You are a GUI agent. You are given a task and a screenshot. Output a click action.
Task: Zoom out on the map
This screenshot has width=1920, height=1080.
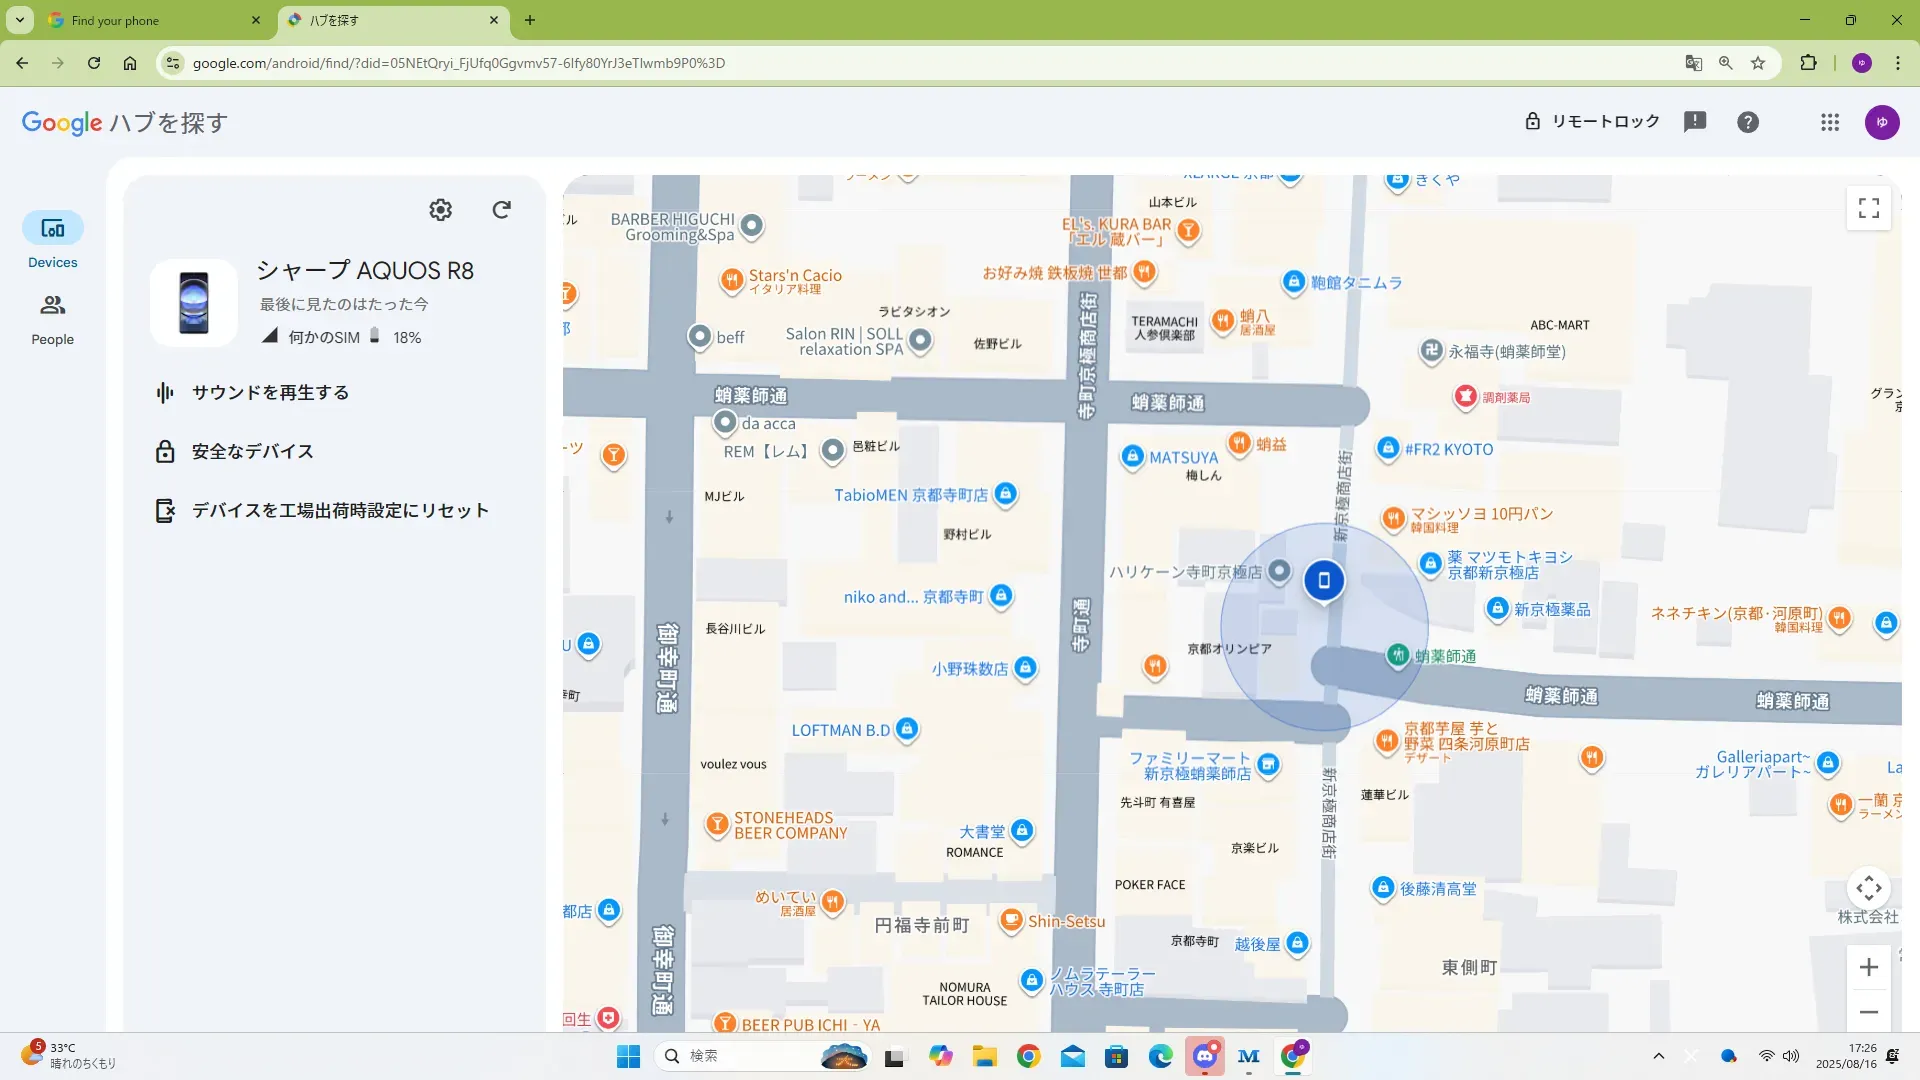(x=1868, y=1012)
